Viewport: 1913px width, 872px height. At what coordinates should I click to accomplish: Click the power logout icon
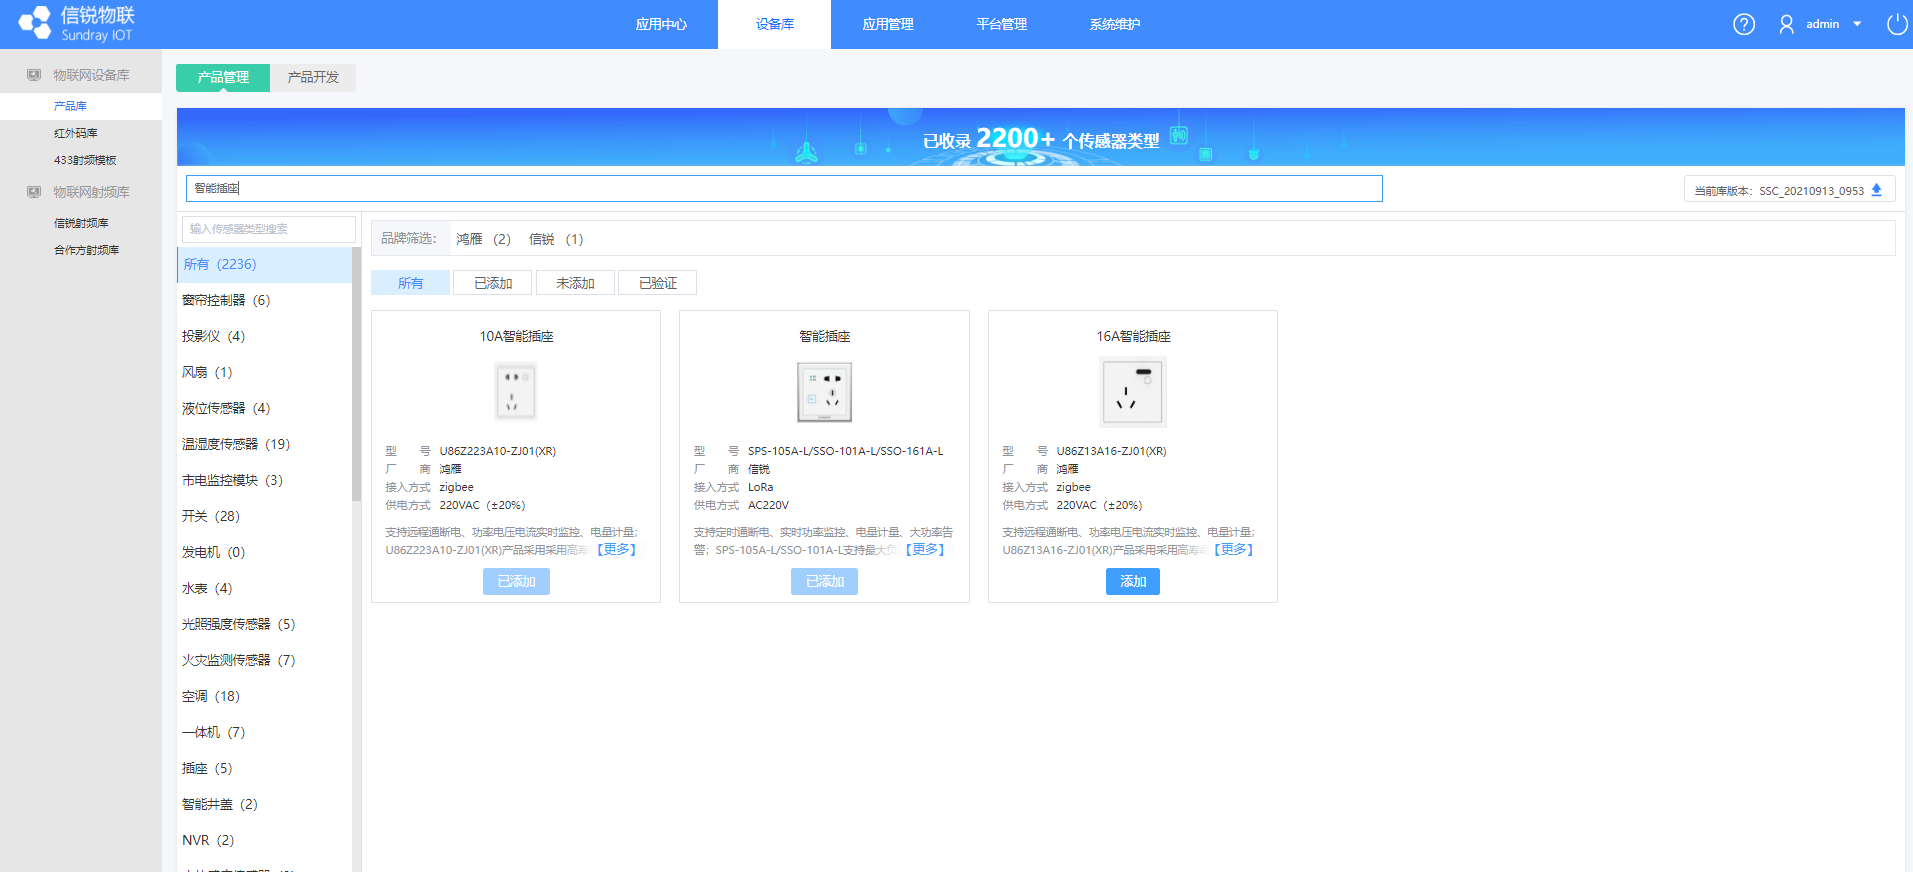pyautogui.click(x=1896, y=24)
